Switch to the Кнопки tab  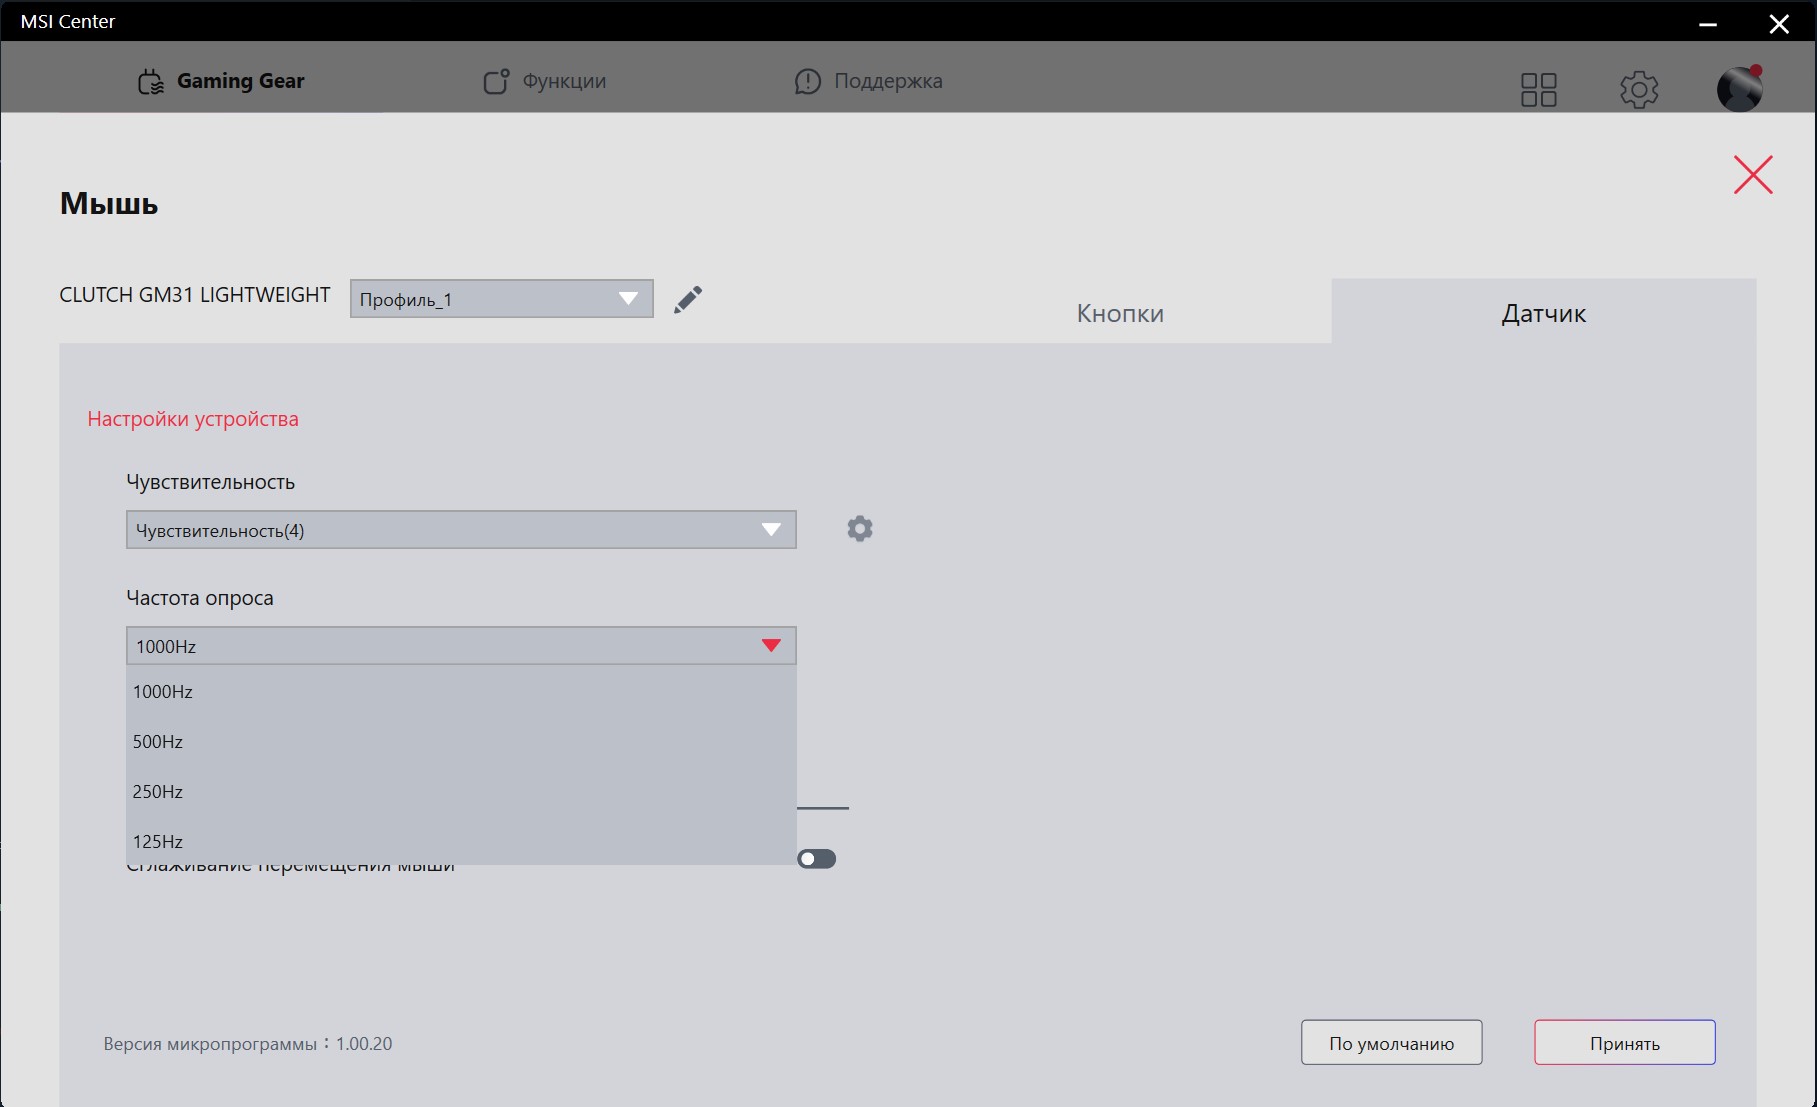tap(1120, 313)
